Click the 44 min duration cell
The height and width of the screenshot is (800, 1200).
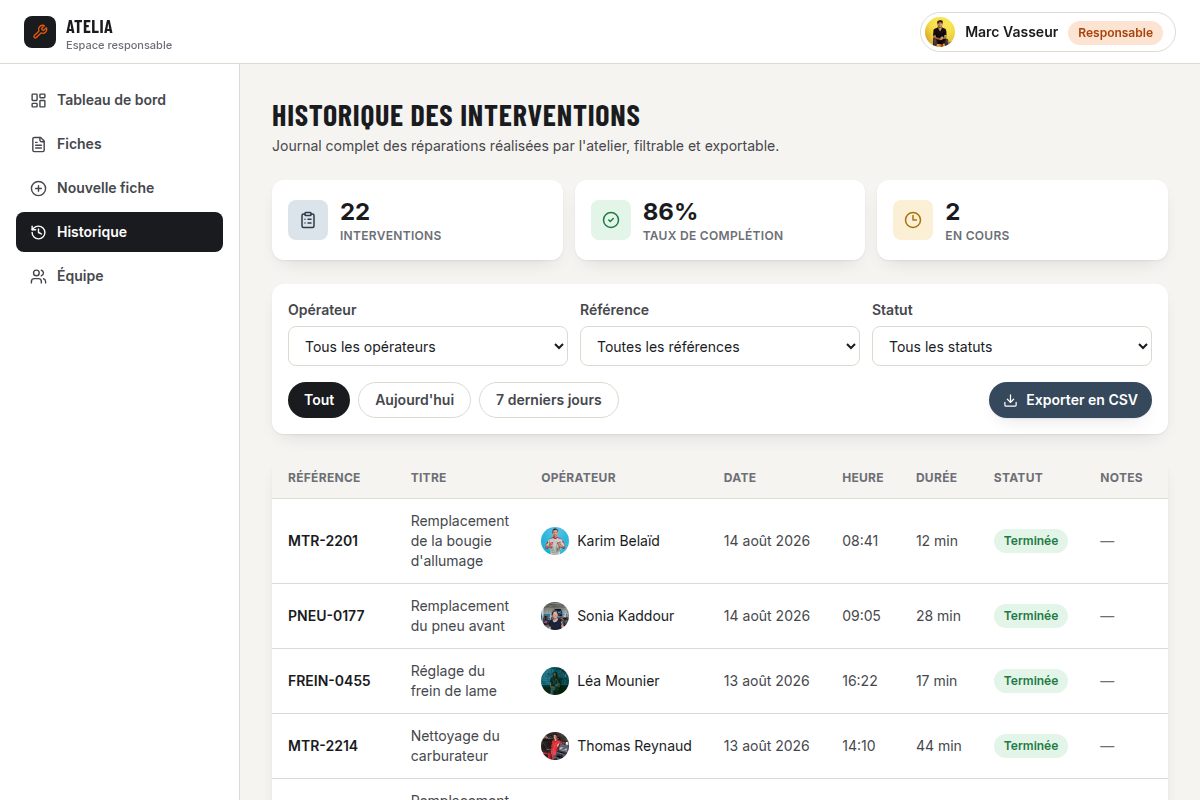click(x=939, y=746)
